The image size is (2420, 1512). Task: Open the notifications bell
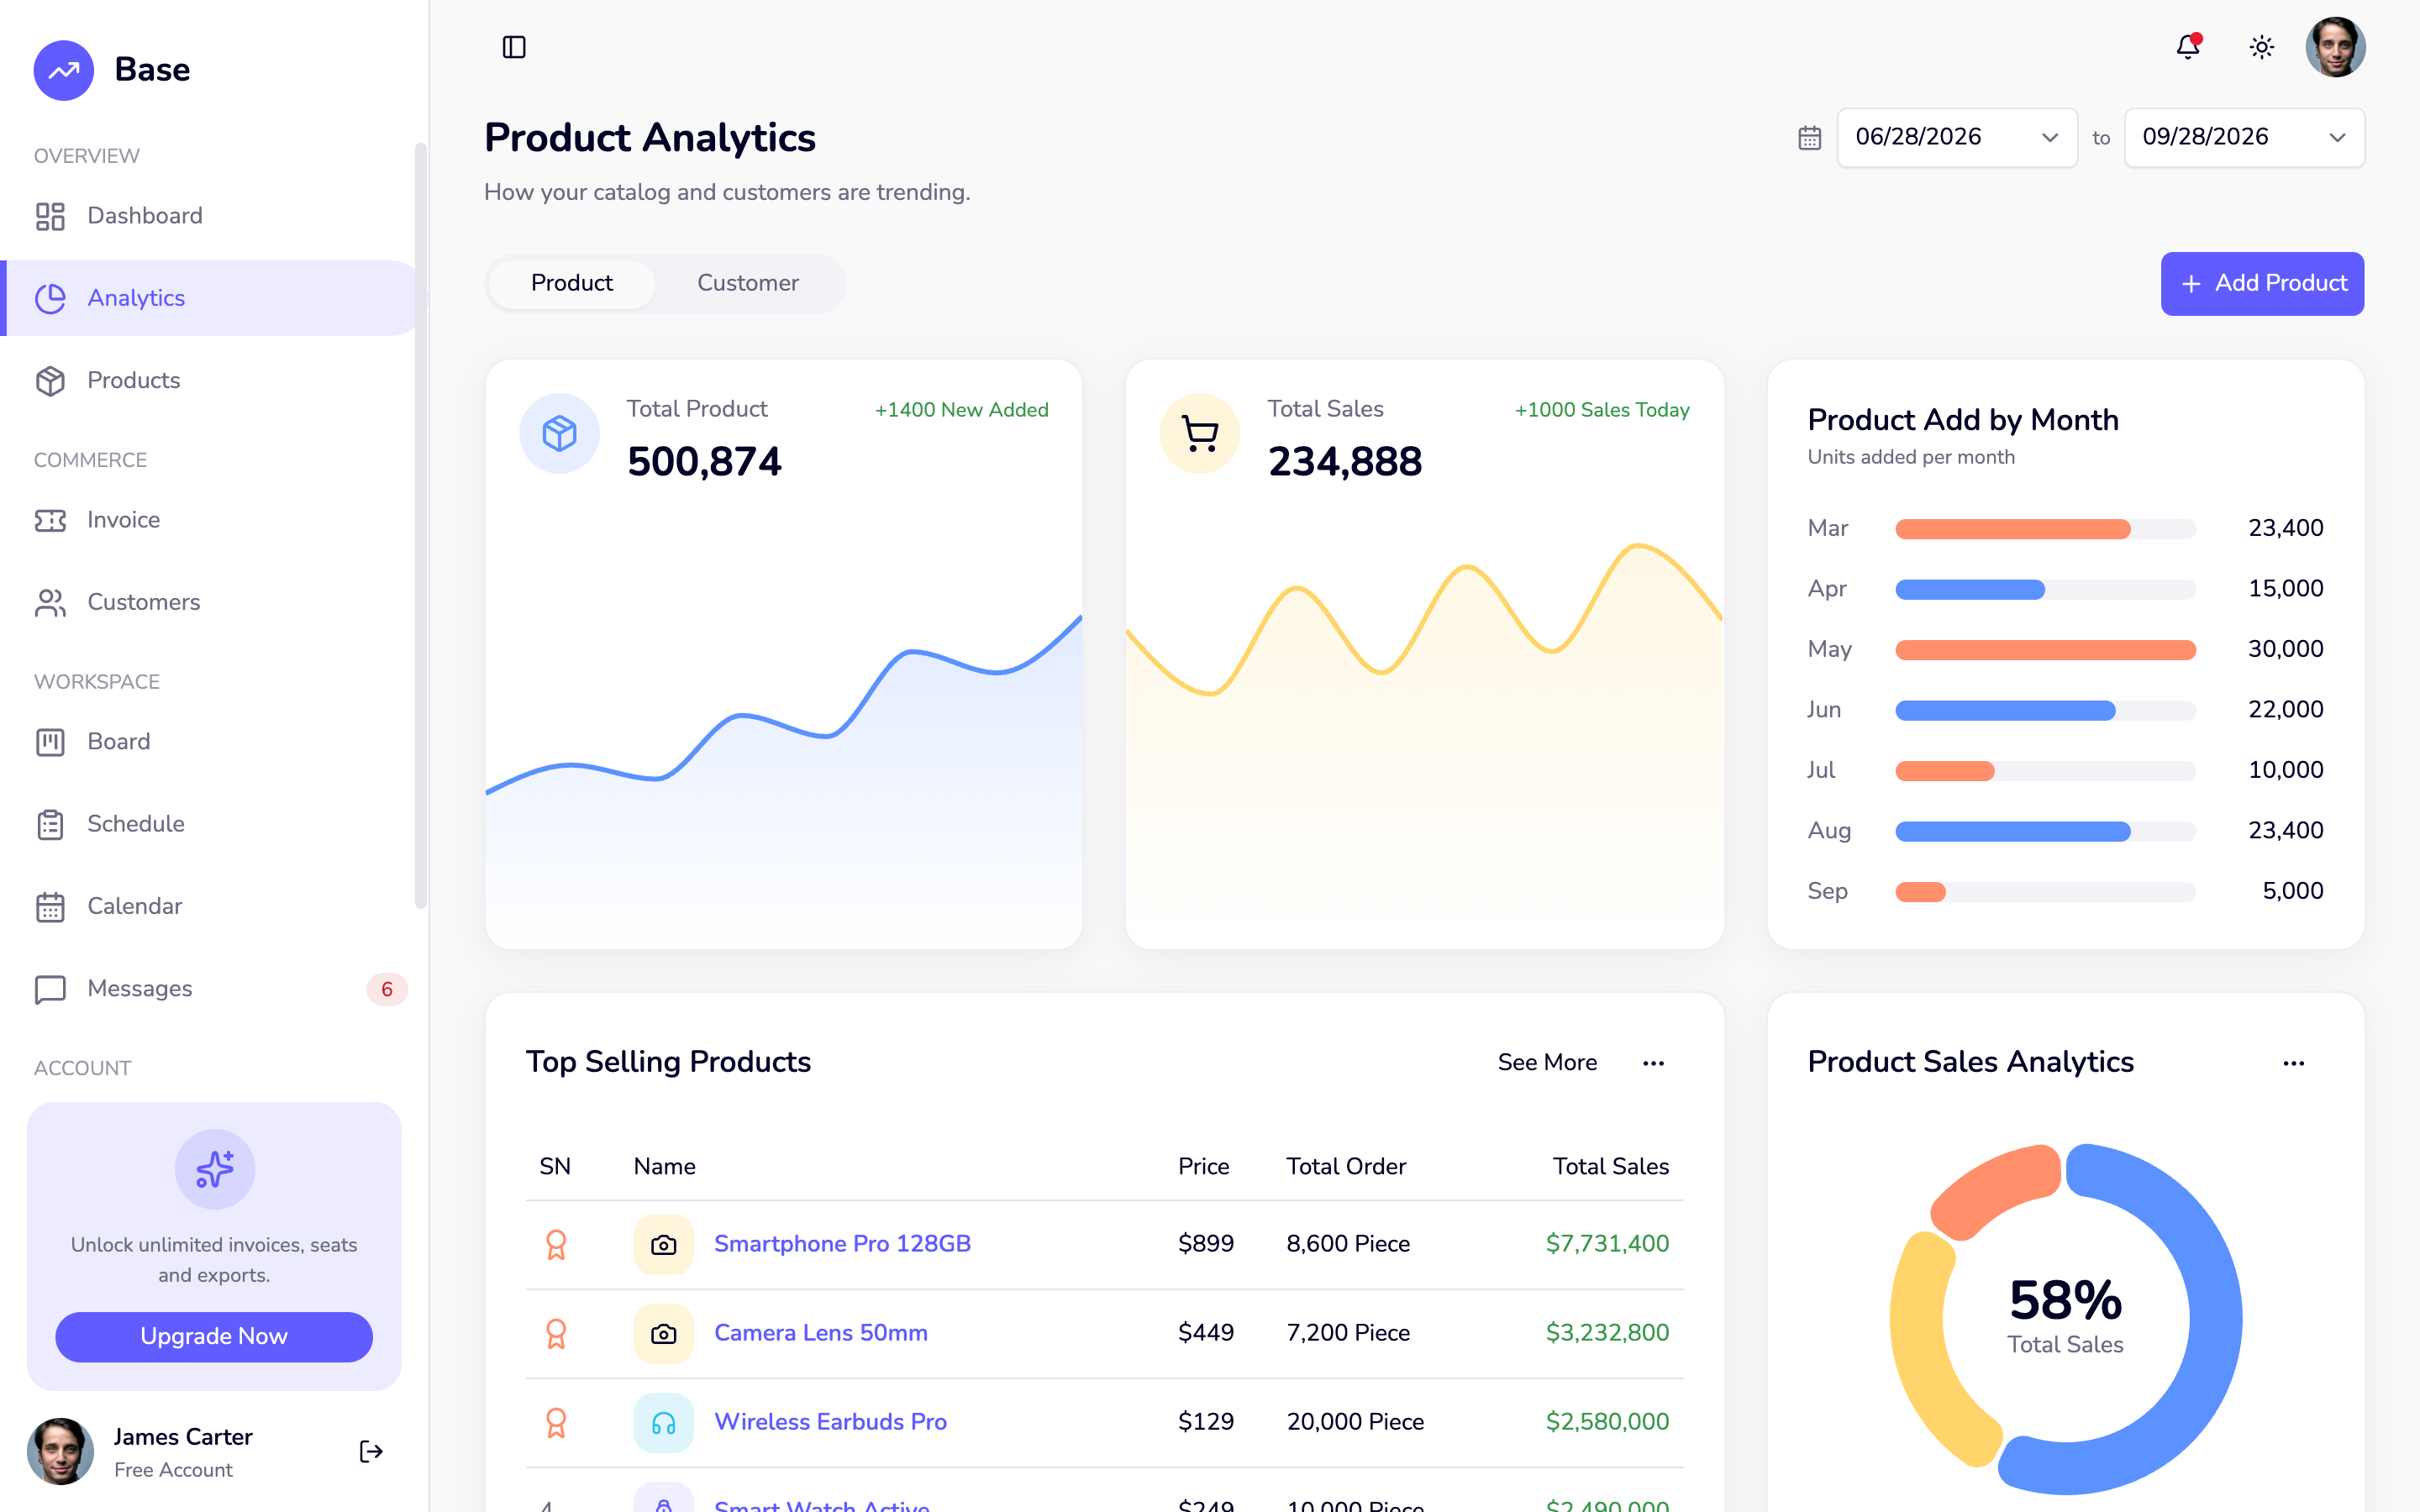click(x=2188, y=47)
